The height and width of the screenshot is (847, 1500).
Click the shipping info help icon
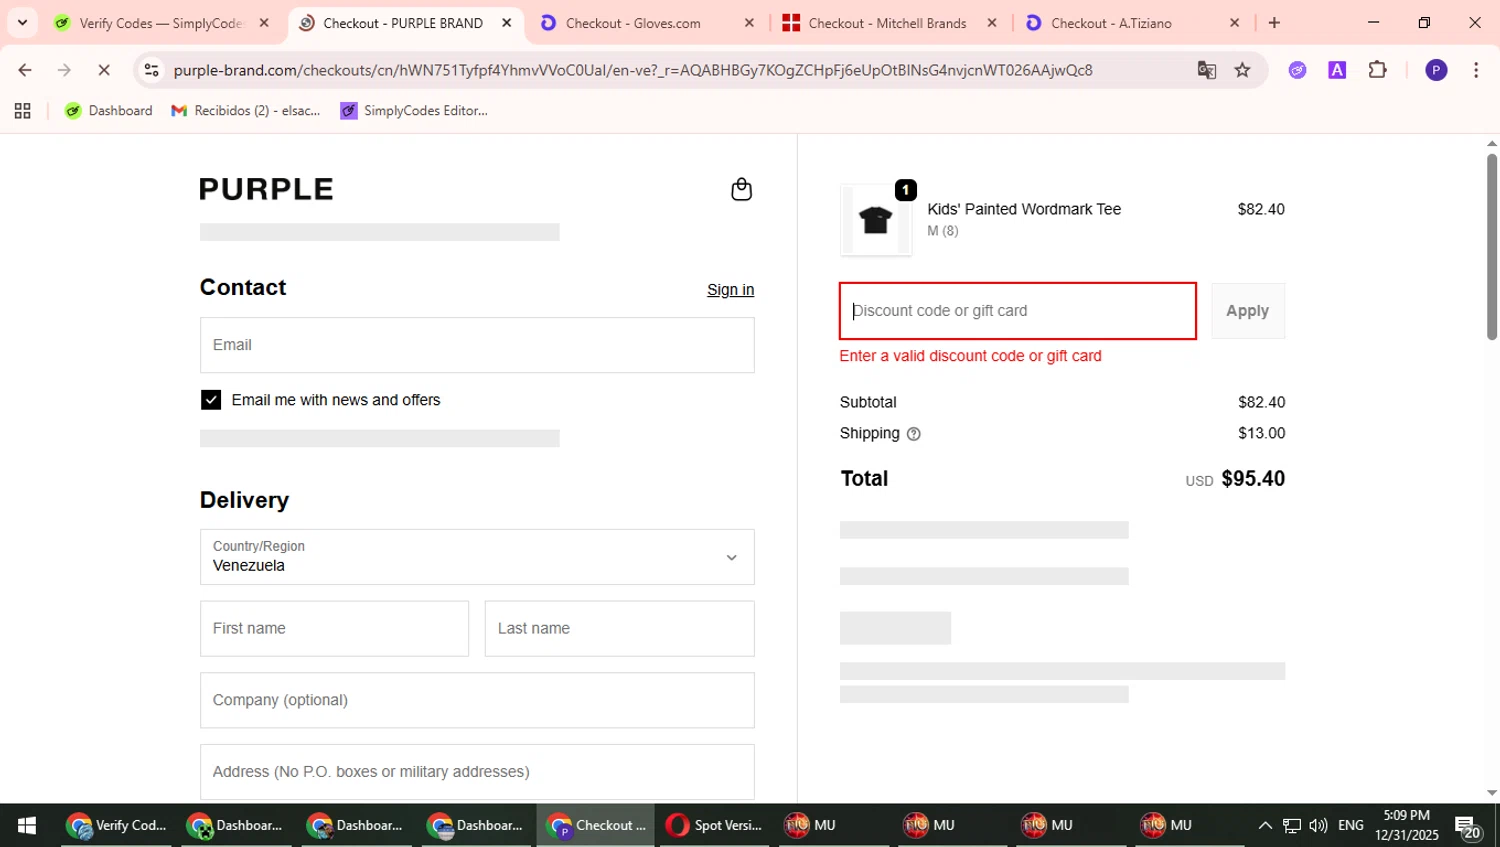pyautogui.click(x=913, y=434)
